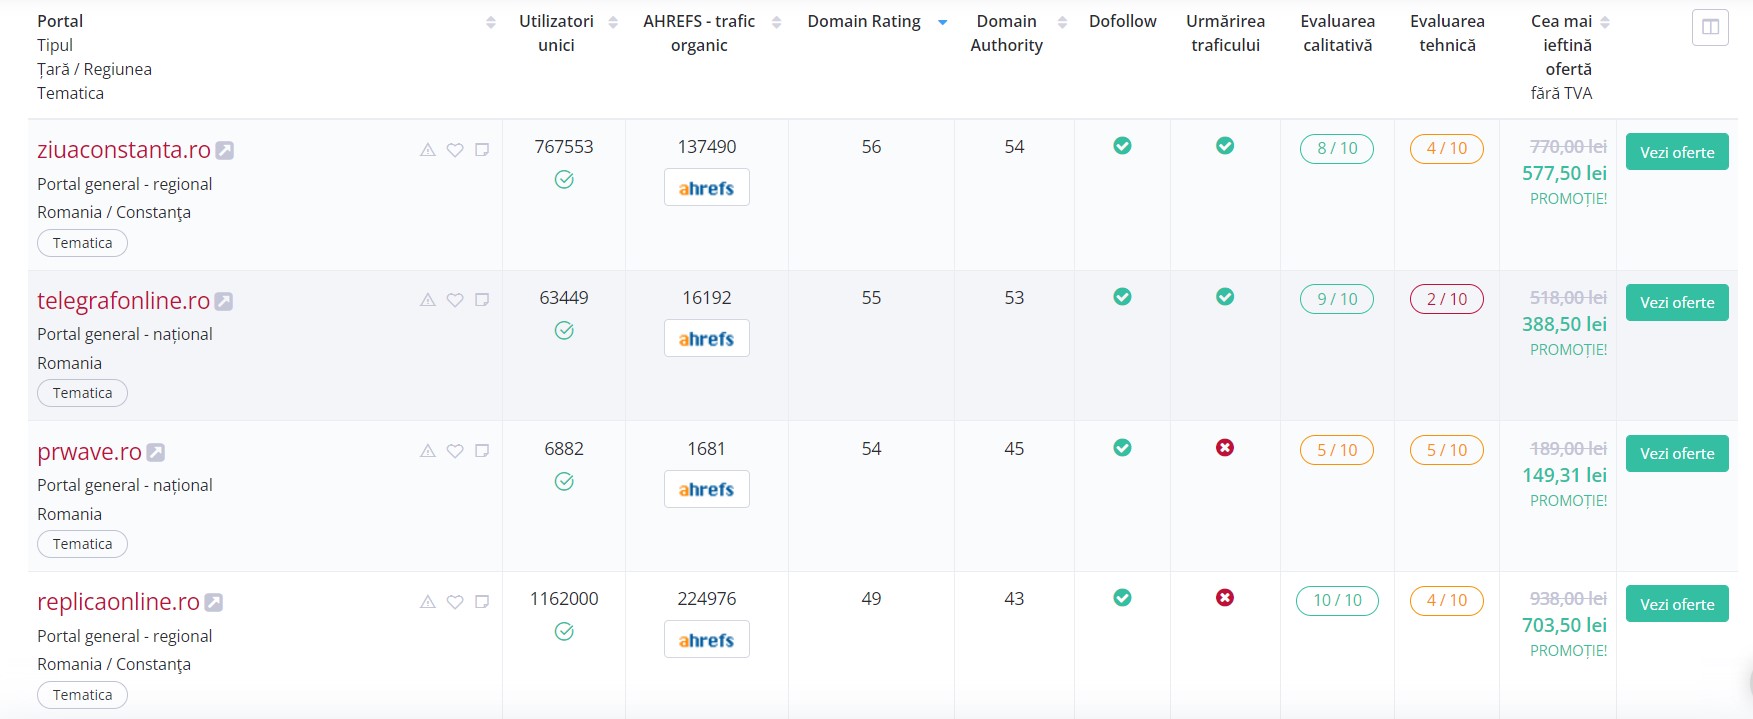
Task: Click Vezi oferte for prwave.ro
Action: [1677, 453]
